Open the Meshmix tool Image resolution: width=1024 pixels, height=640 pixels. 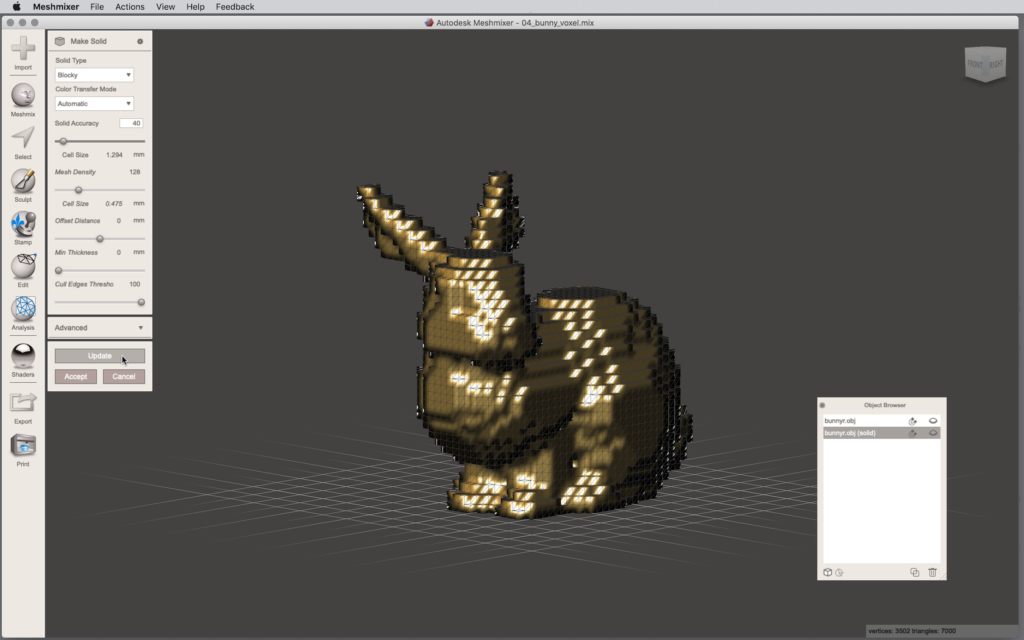(x=23, y=96)
